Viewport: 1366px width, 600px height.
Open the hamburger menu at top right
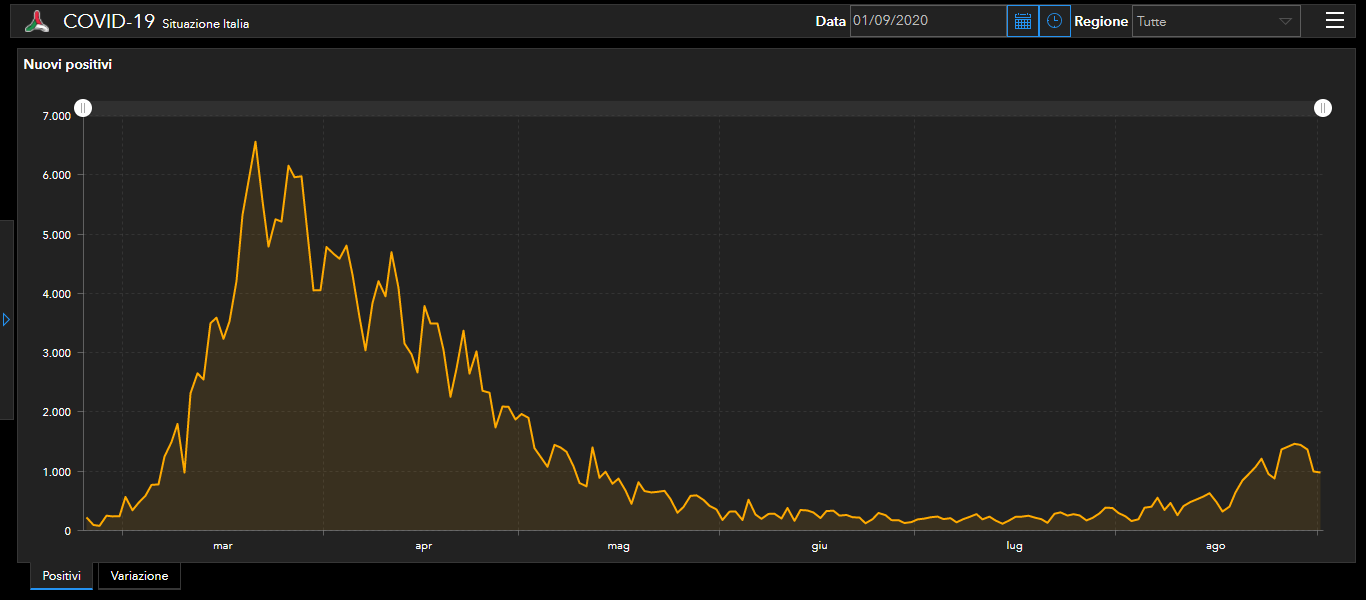1334,21
